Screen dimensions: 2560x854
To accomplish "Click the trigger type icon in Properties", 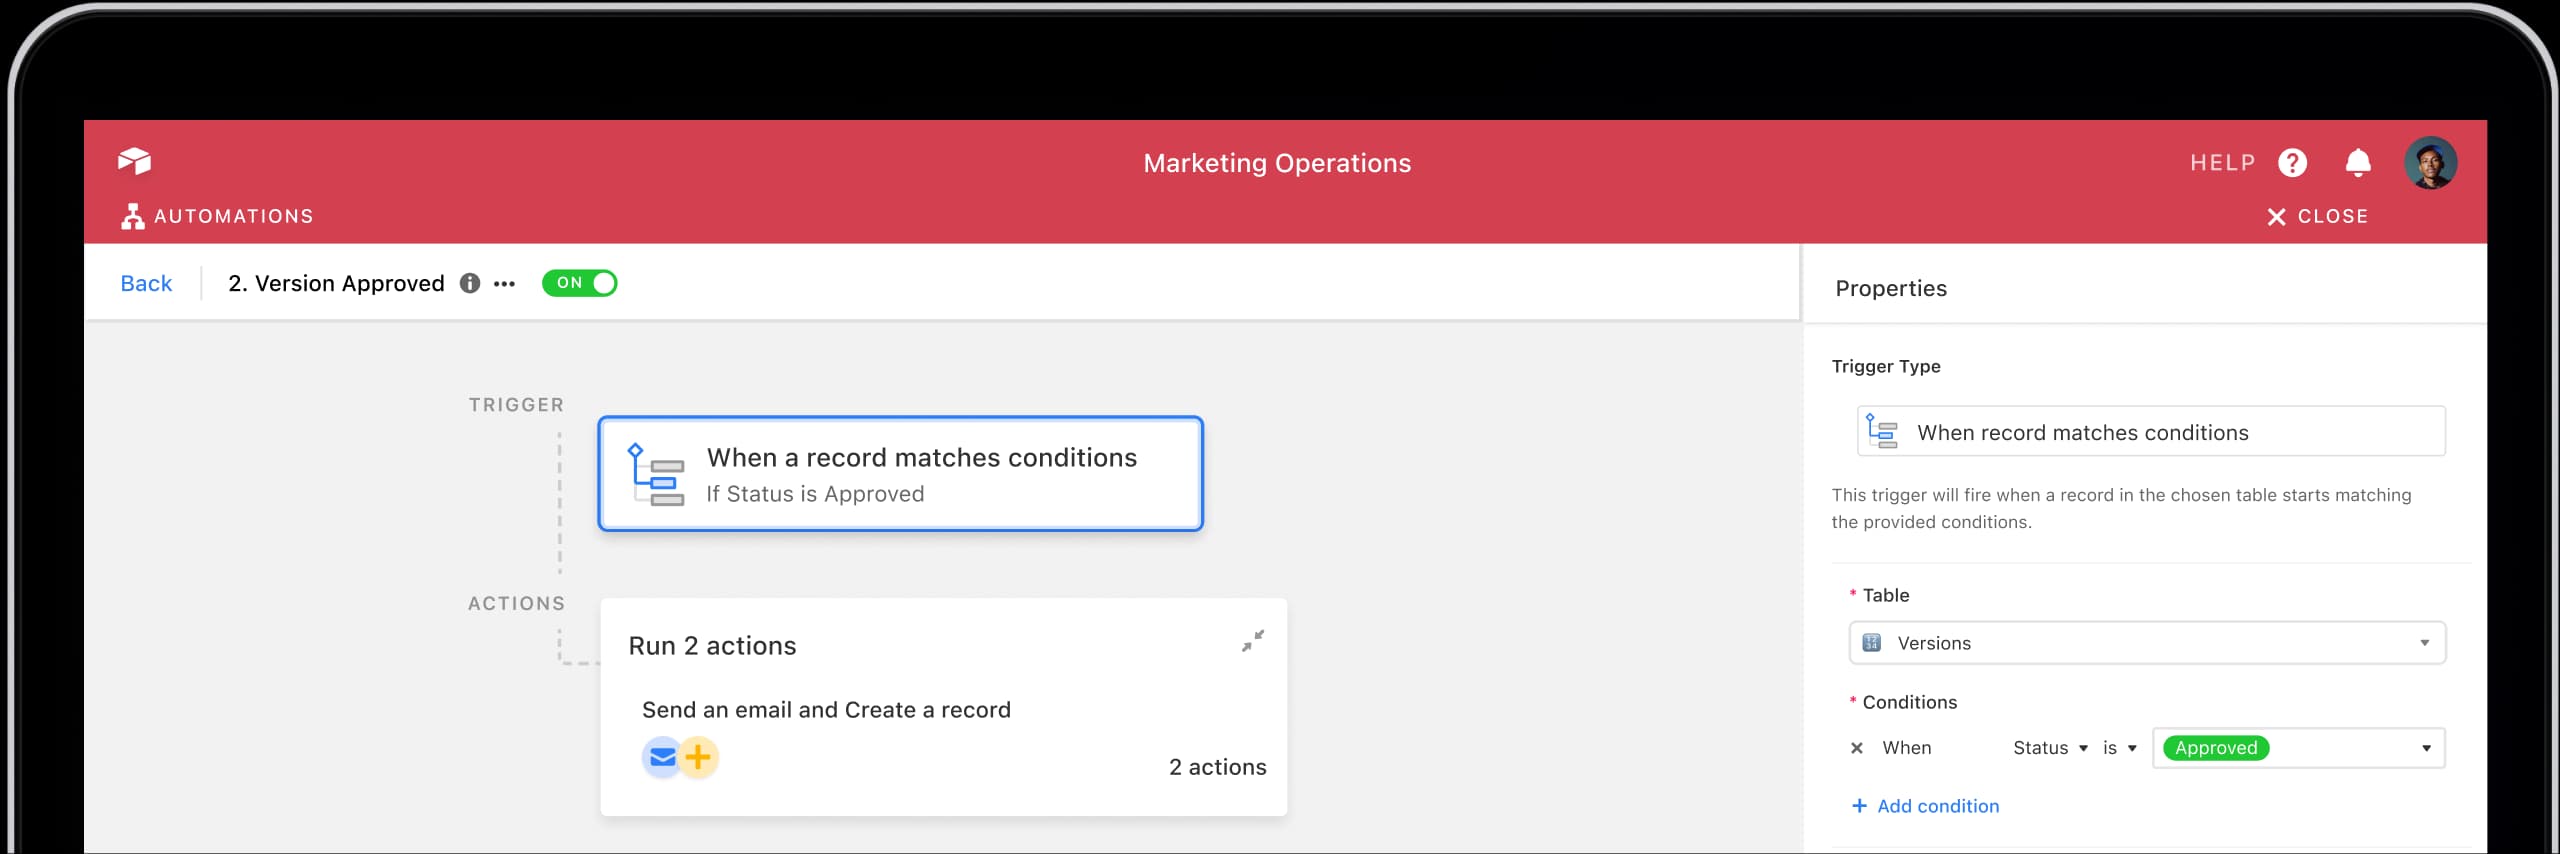I will [x=1881, y=431].
